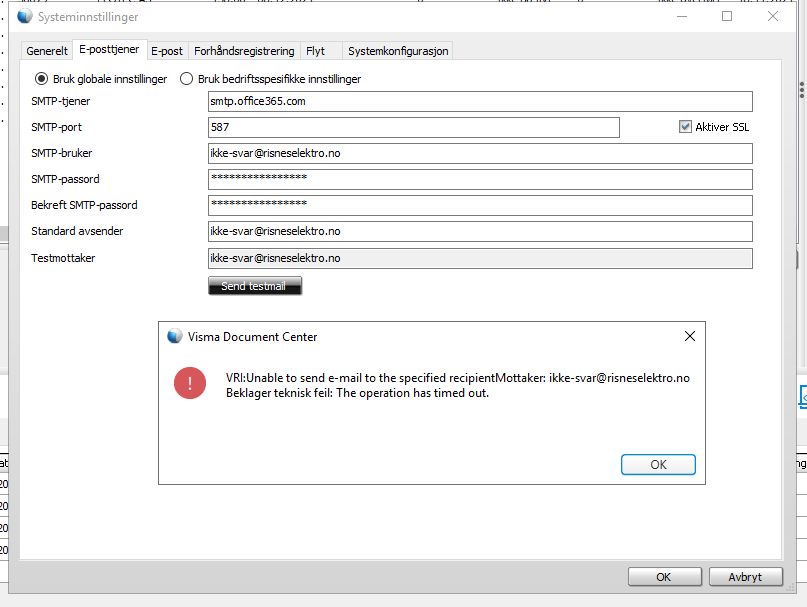Select Bruk bedriftsspesifikke innstillinger radio button
This screenshot has height=607, width=807.
[186, 79]
